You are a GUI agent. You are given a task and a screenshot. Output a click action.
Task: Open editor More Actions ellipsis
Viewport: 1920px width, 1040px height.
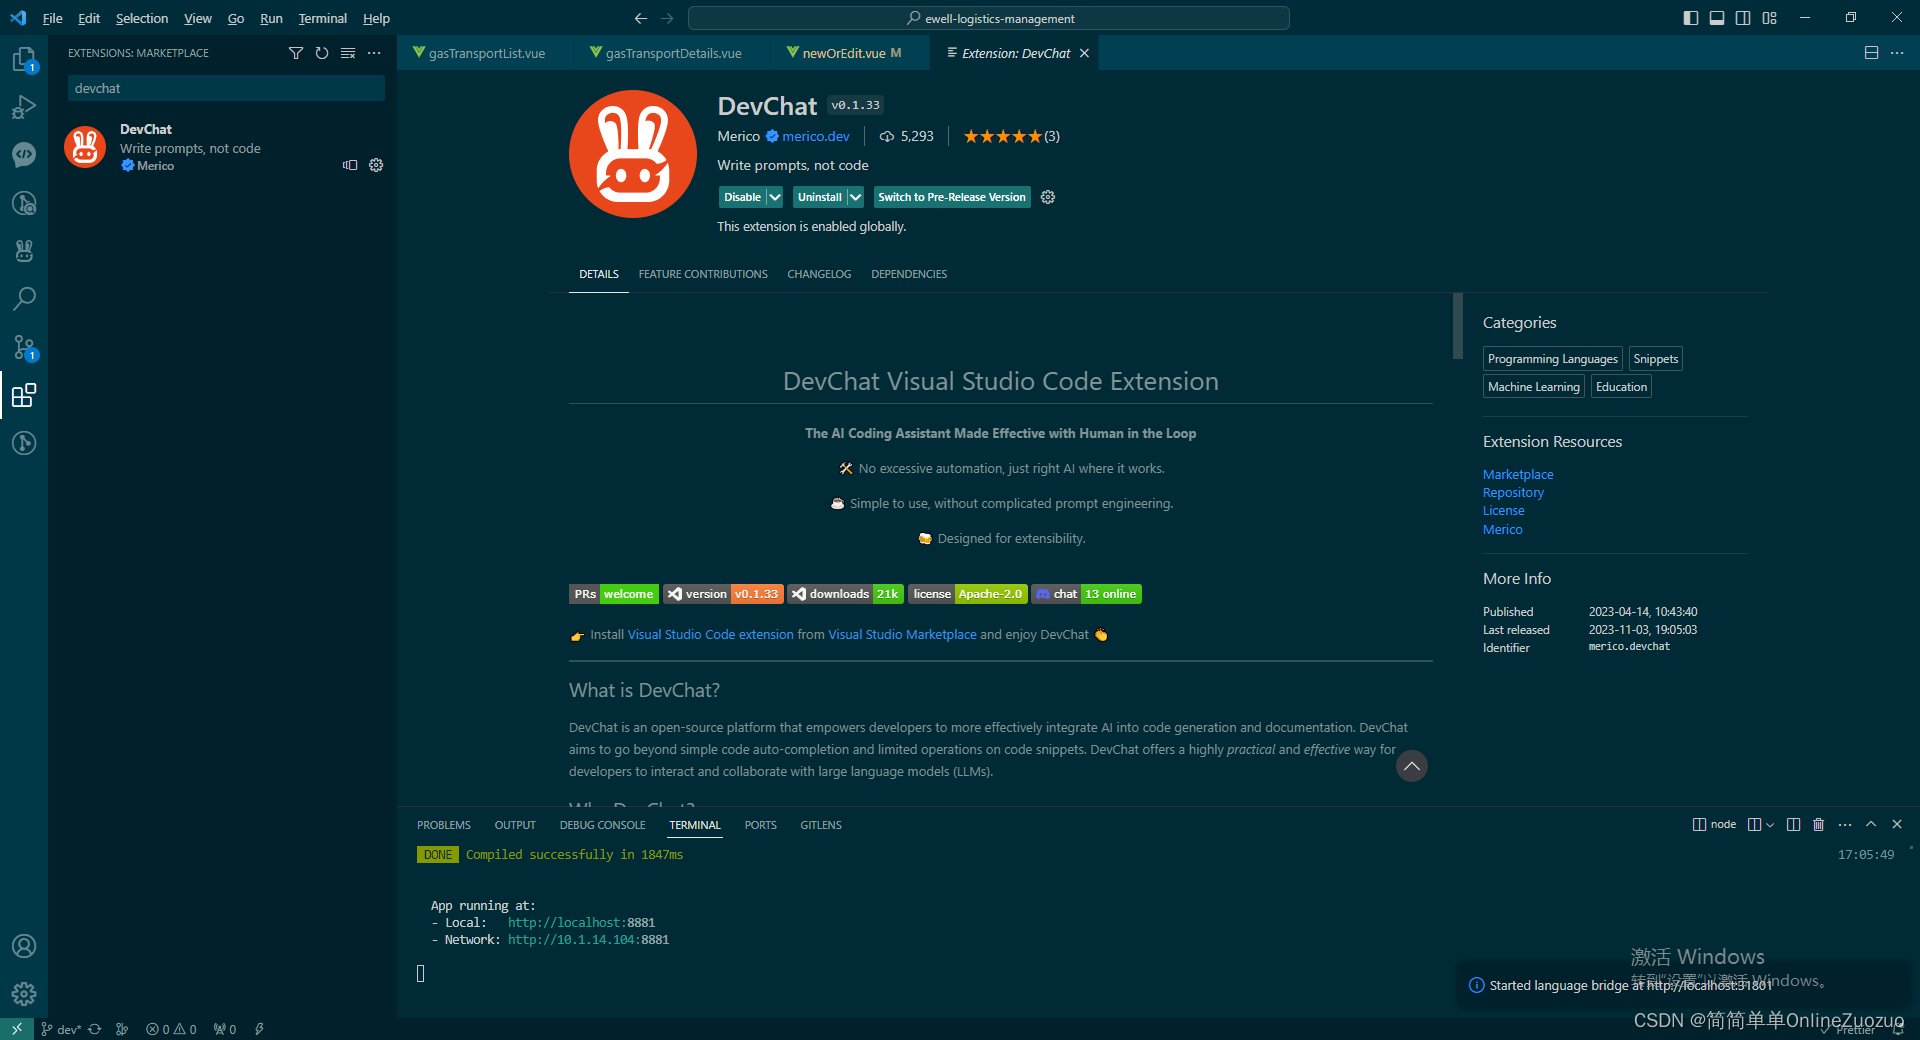pyautogui.click(x=1897, y=53)
